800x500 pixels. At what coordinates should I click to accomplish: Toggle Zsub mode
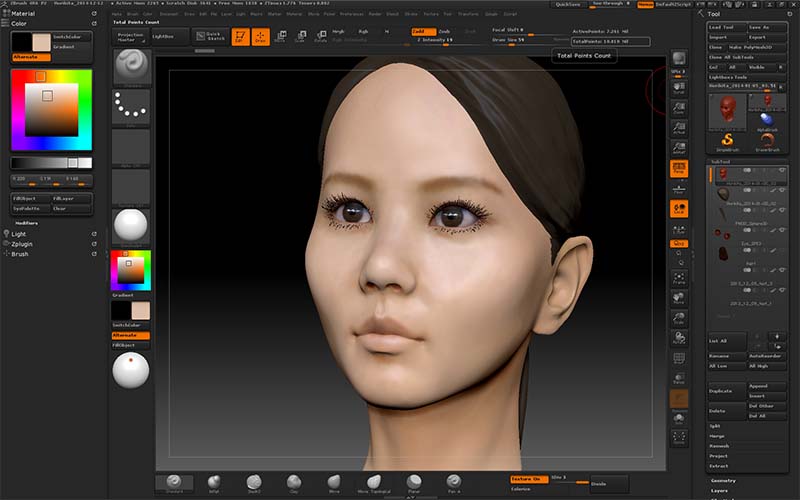coord(445,32)
